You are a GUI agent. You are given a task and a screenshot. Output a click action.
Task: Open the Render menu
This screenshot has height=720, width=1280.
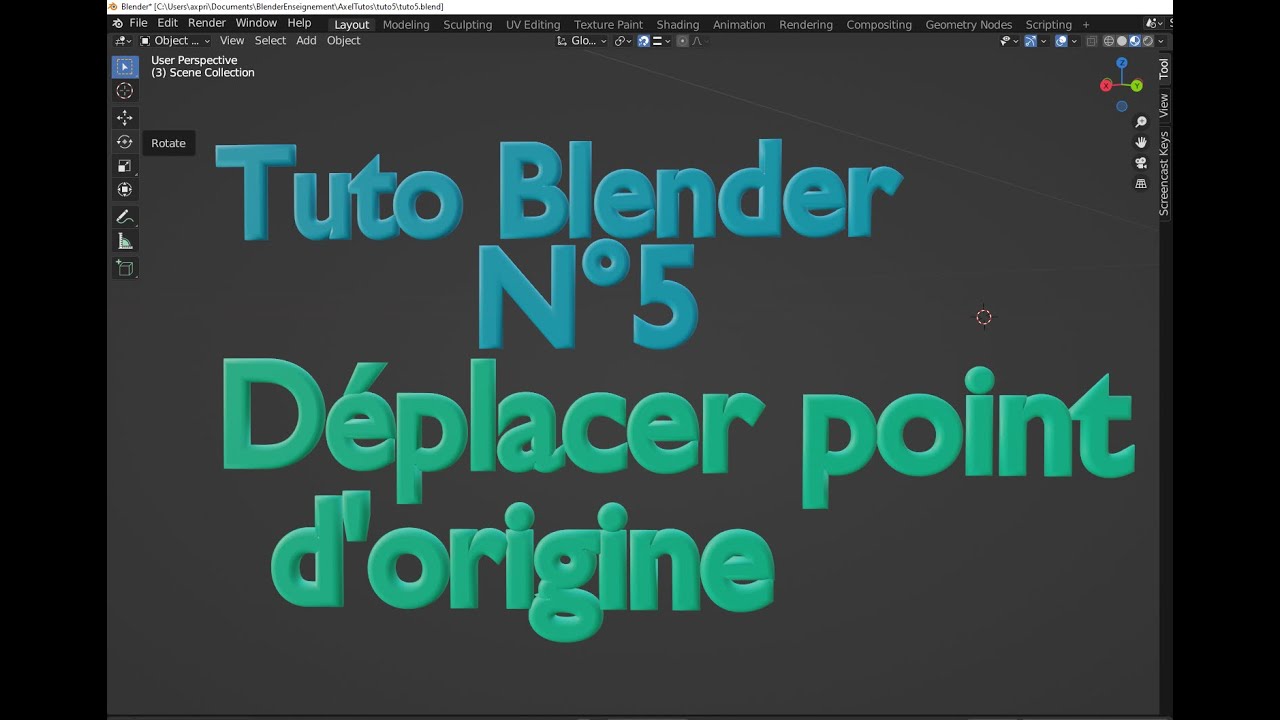(x=207, y=23)
